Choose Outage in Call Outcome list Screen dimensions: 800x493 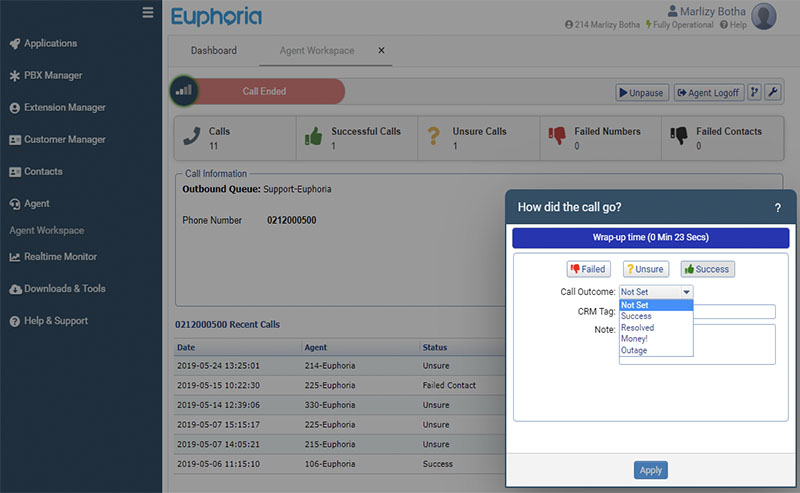click(656, 351)
